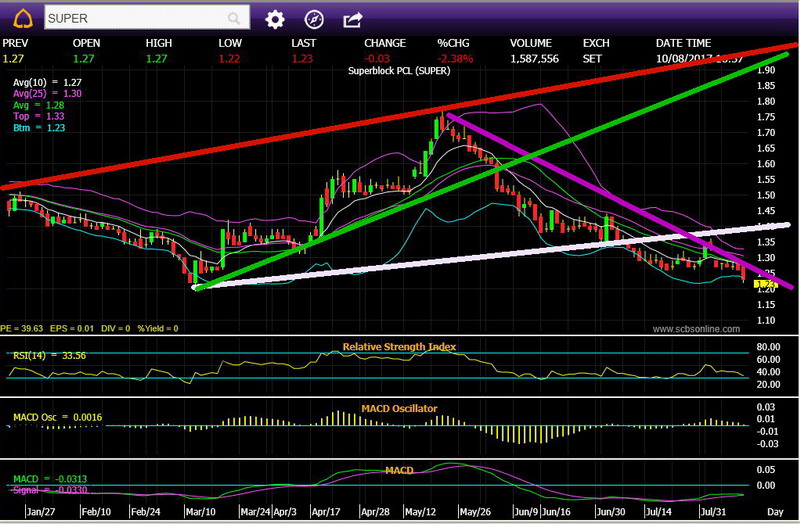Image resolution: width=800 pixels, height=524 pixels.
Task: Click the Relative Strength Index title
Action: point(399,347)
